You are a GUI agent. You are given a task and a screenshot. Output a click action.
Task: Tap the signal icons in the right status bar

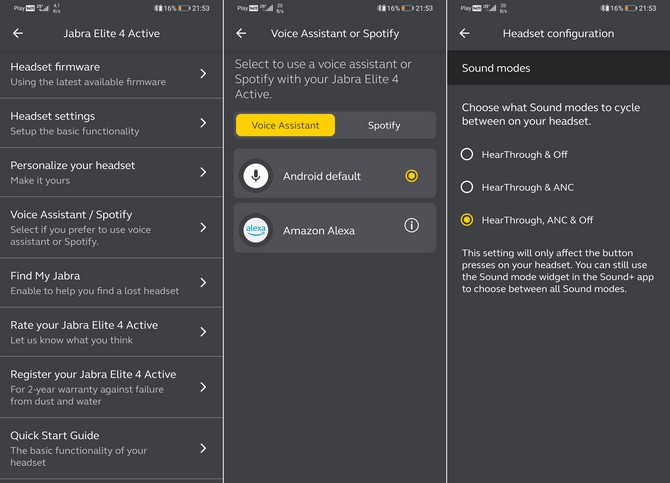tap(492, 8)
